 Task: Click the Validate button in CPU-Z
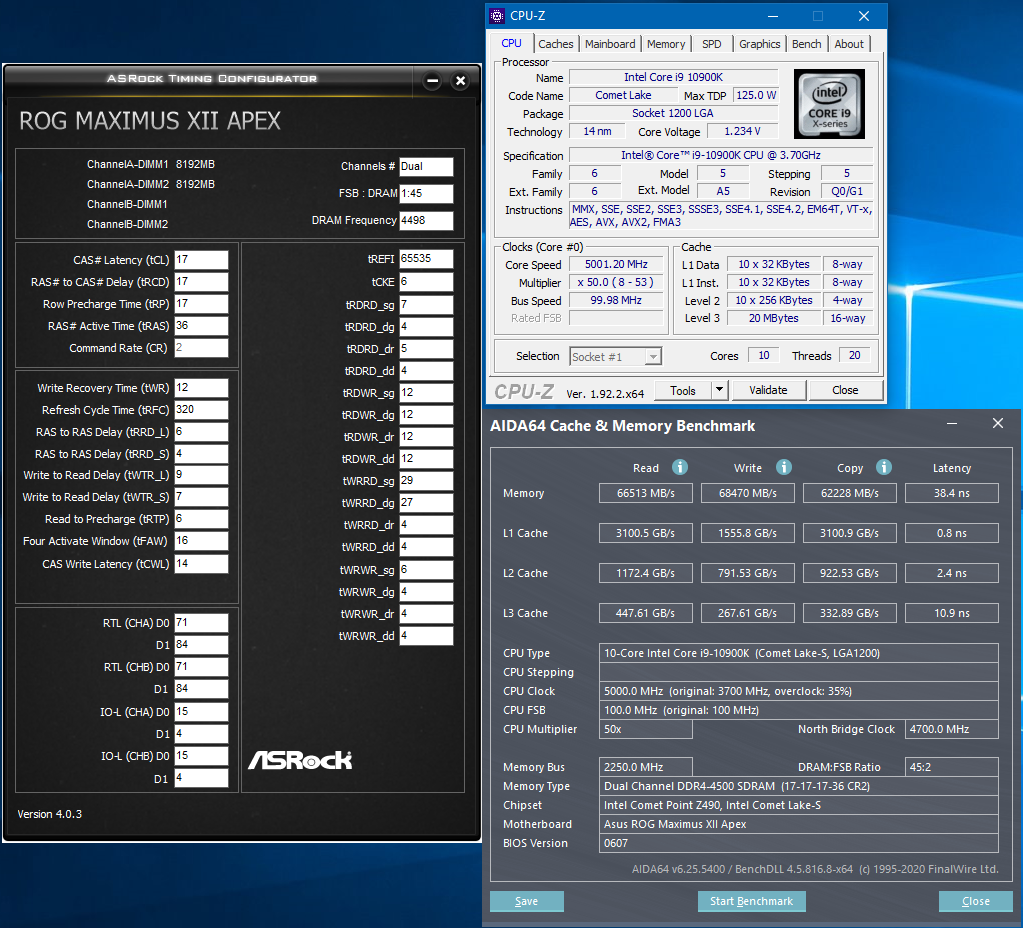click(x=769, y=390)
